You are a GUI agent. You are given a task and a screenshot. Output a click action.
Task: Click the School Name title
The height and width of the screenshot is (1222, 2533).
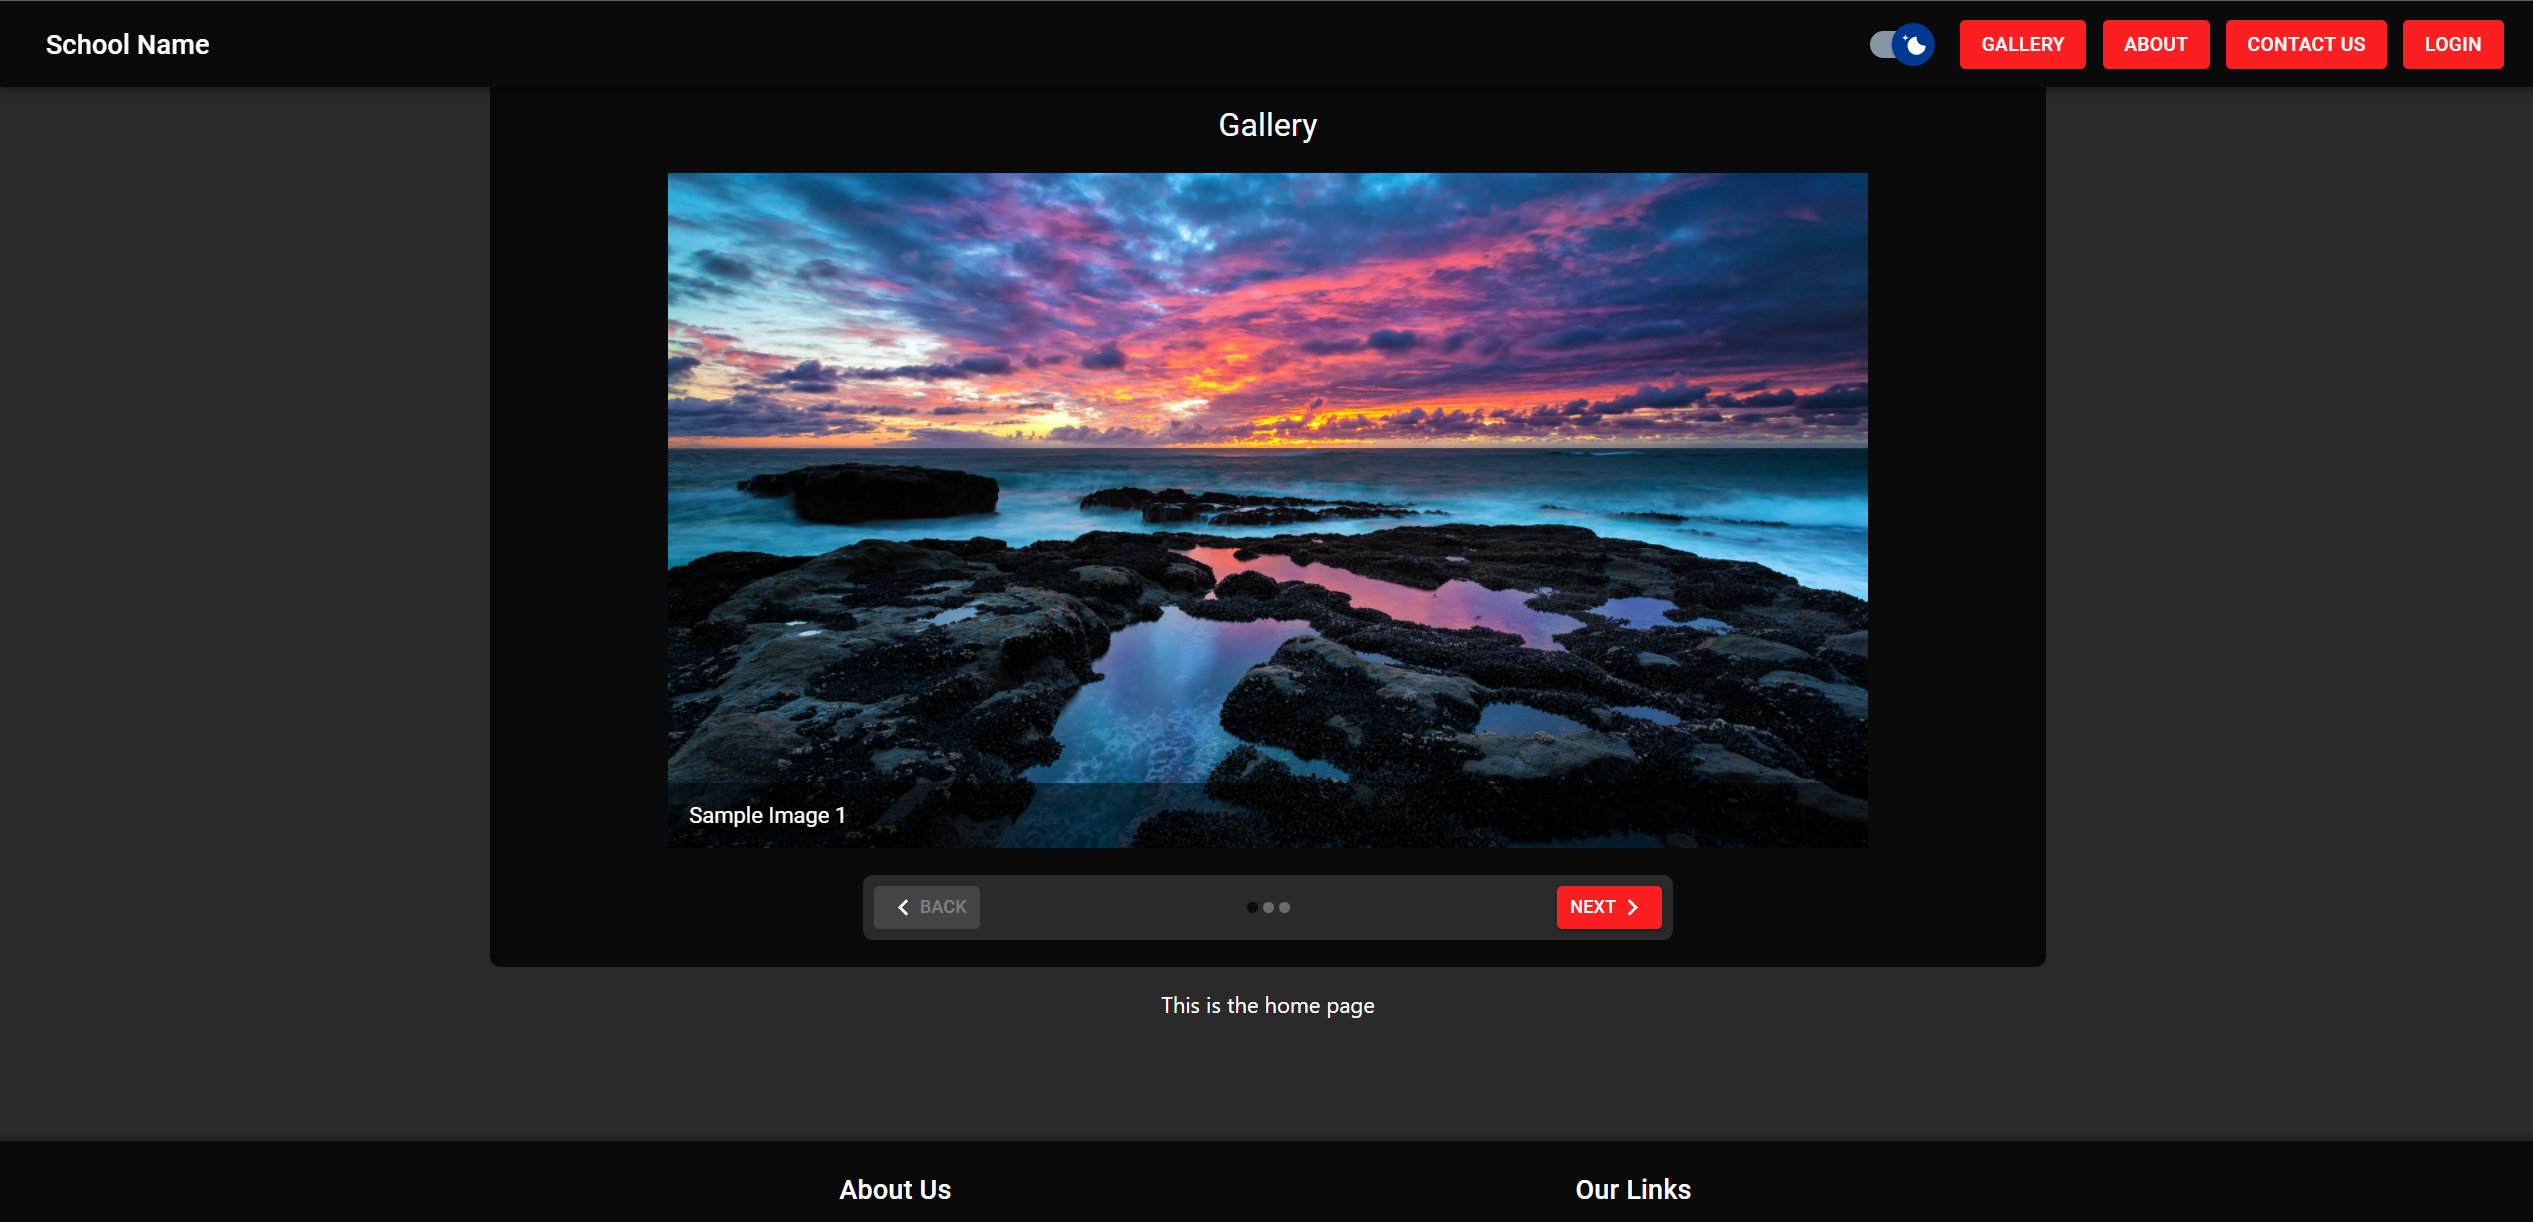tap(127, 45)
